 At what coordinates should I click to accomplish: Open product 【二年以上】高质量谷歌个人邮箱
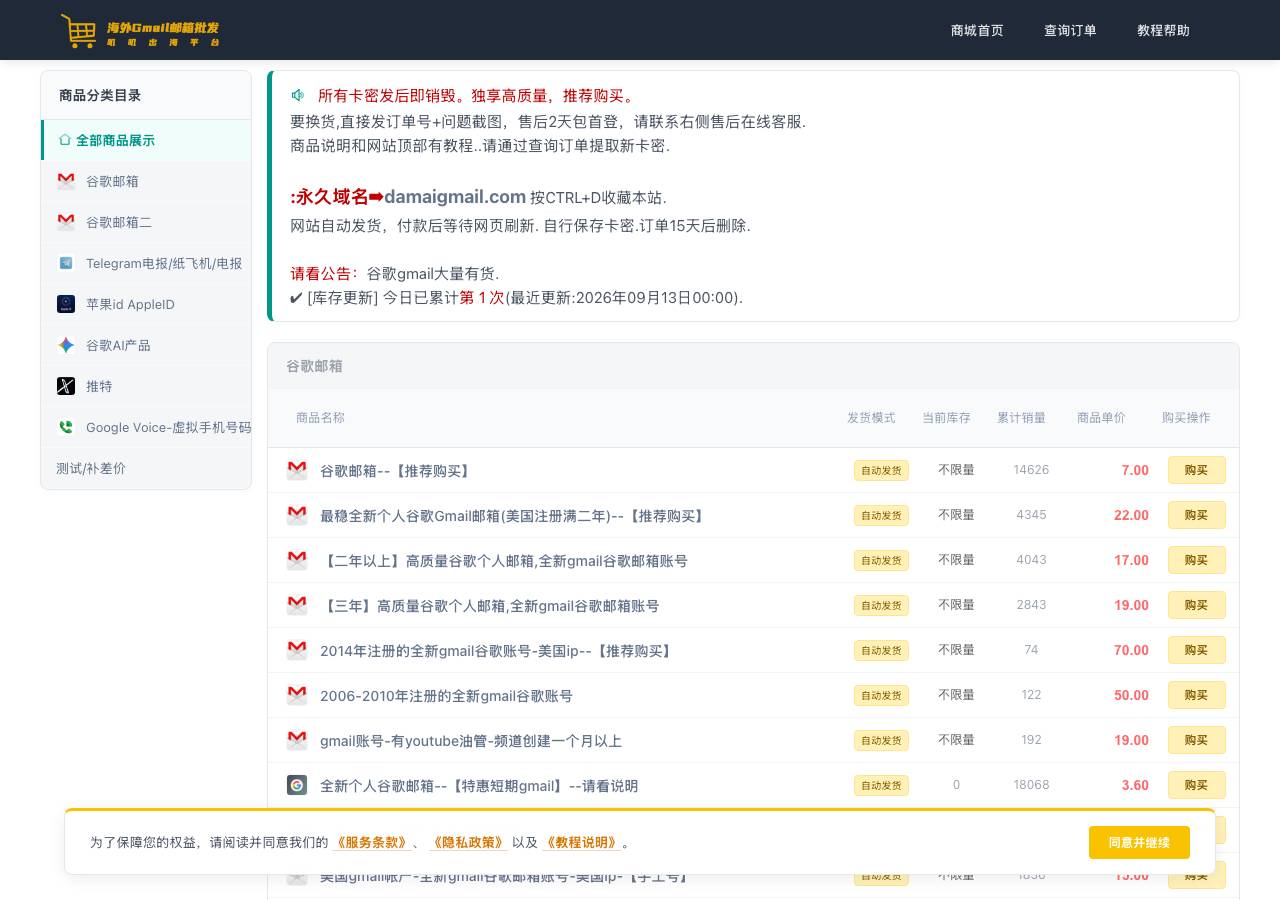504,561
